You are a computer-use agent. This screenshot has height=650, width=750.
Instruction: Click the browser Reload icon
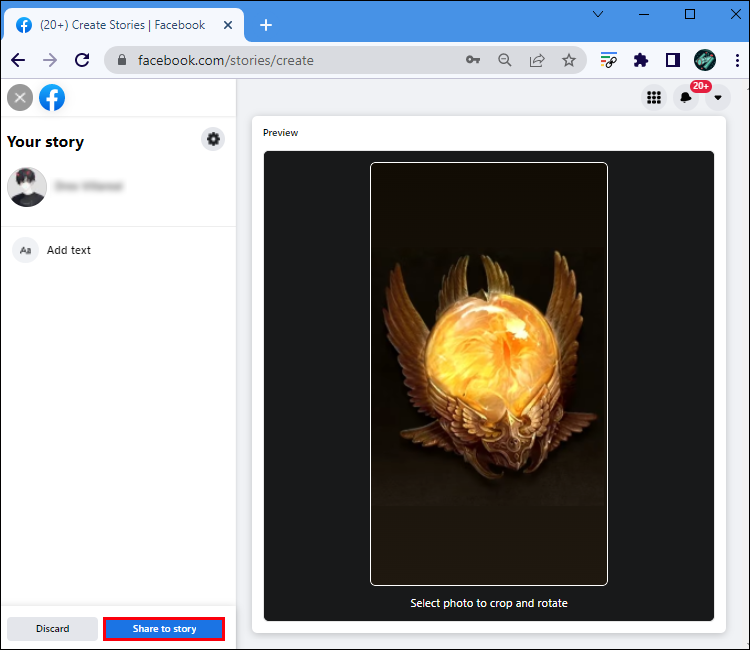(x=82, y=60)
